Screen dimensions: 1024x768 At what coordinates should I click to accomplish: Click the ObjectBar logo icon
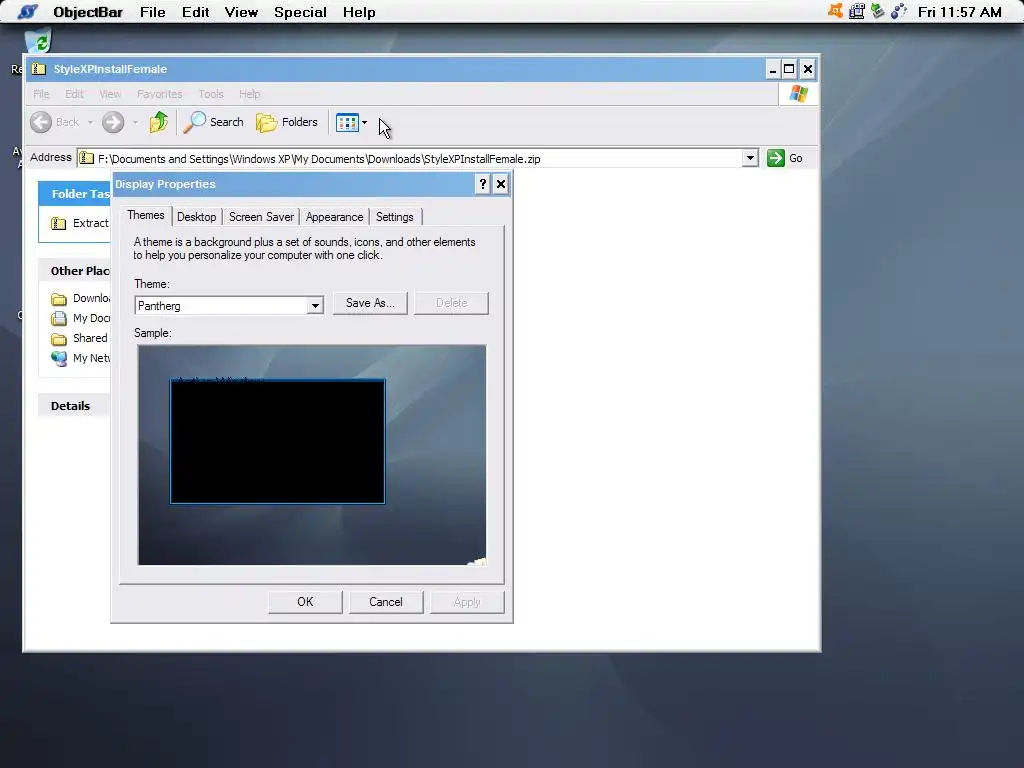(x=27, y=12)
